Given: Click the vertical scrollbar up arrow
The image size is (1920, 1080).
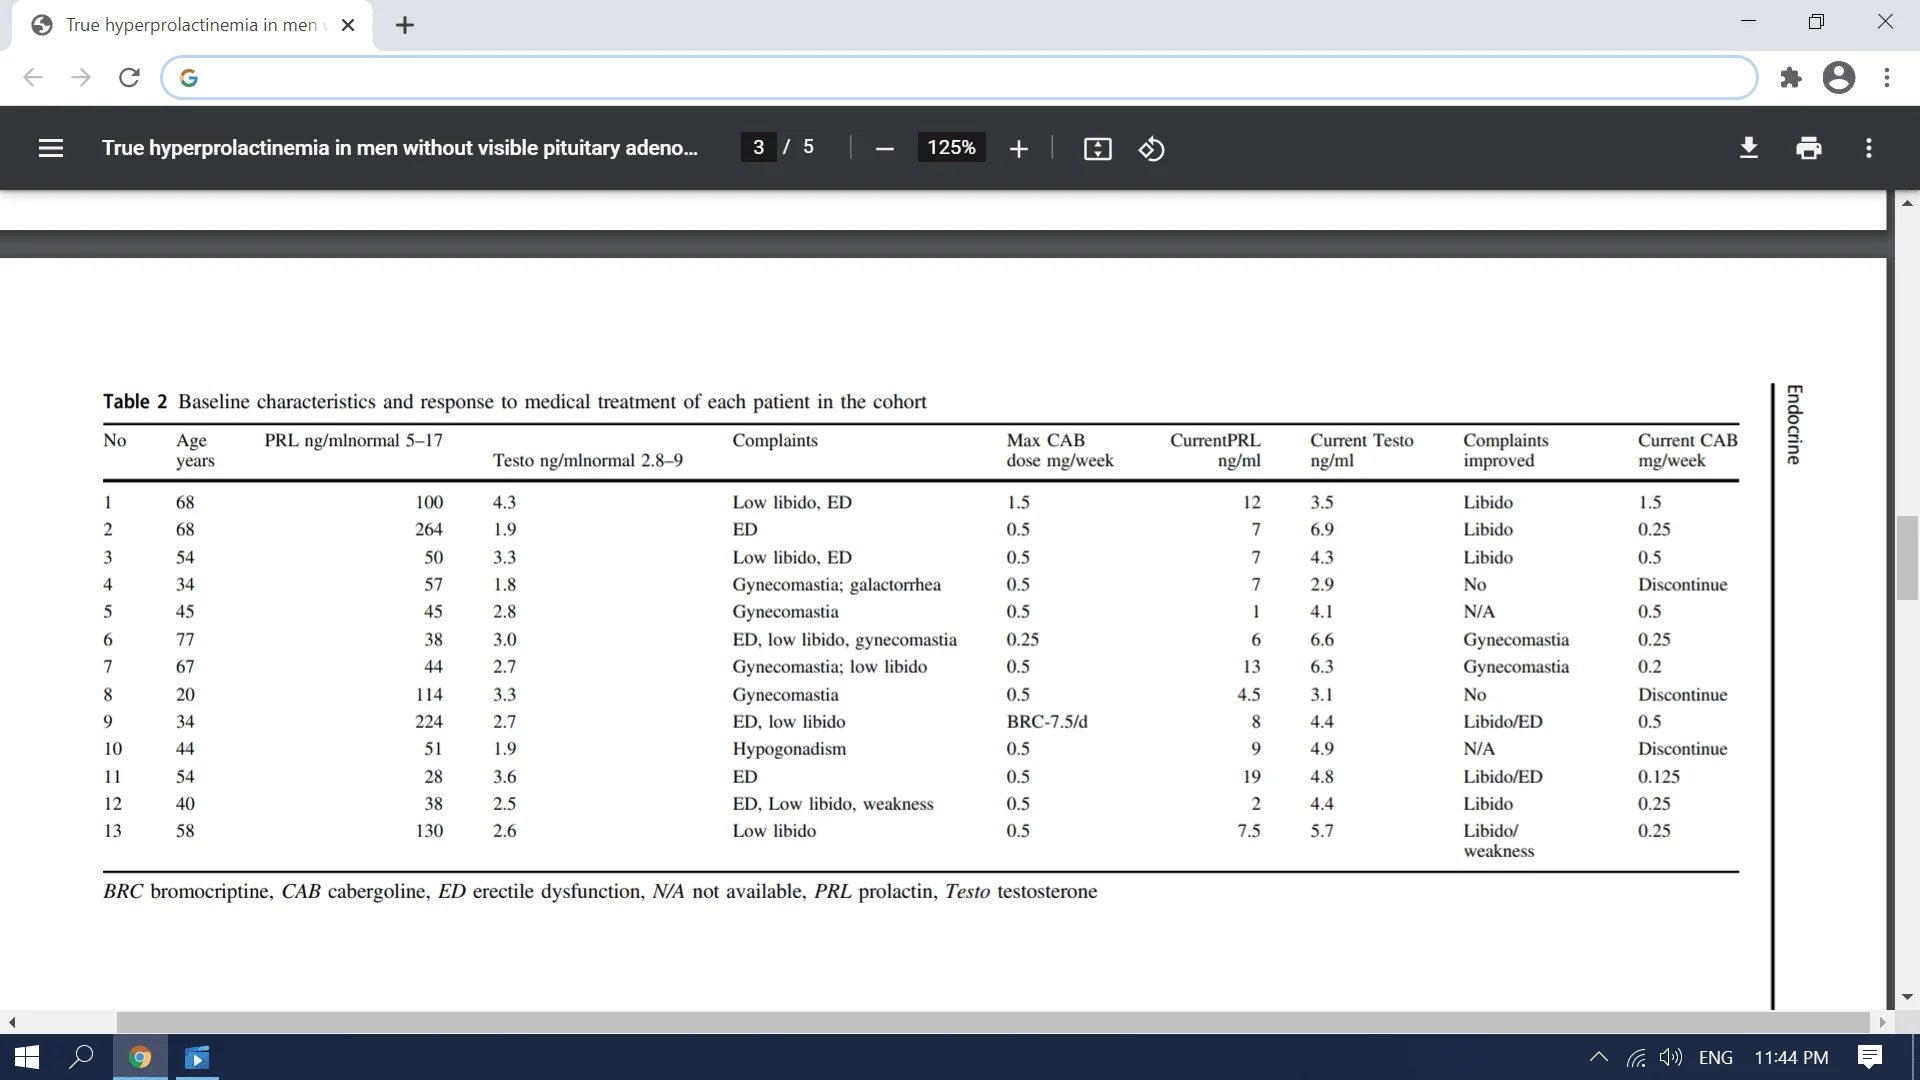Looking at the screenshot, I should pos(1907,203).
